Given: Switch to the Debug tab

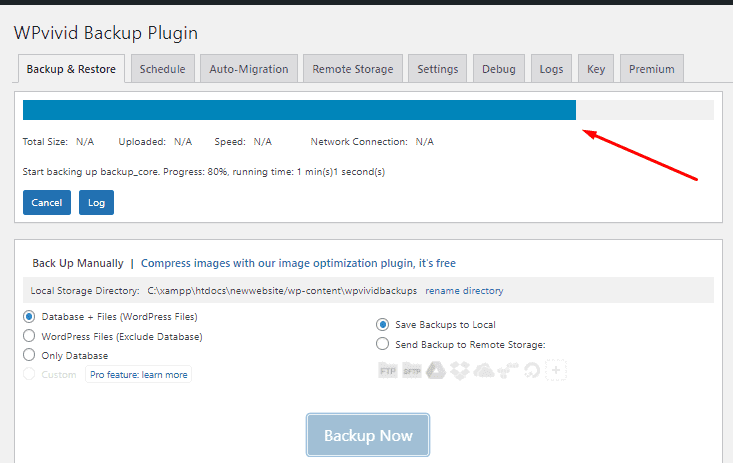Looking at the screenshot, I should (499, 69).
